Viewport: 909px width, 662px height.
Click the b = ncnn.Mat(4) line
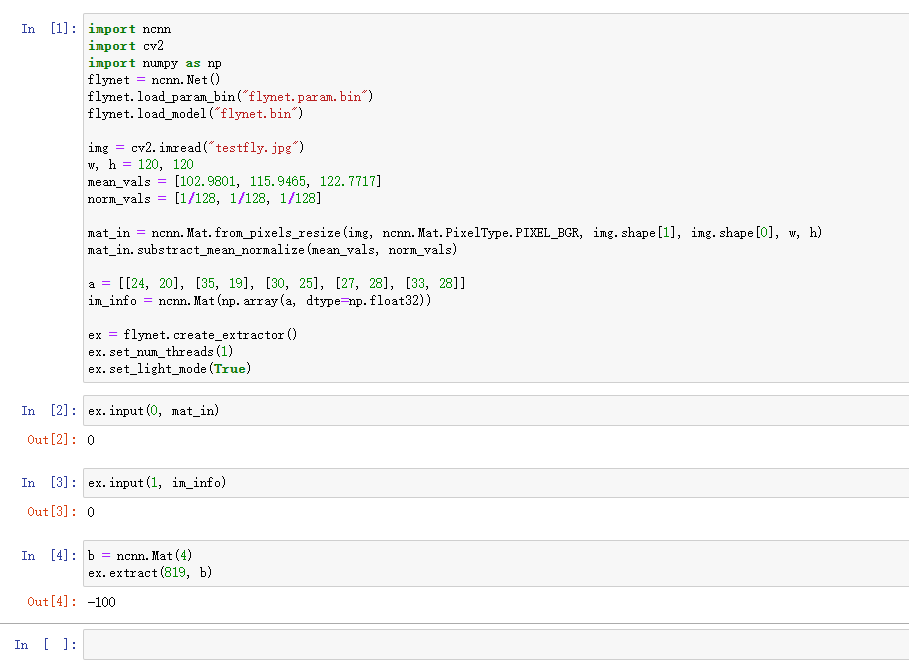pos(135,555)
